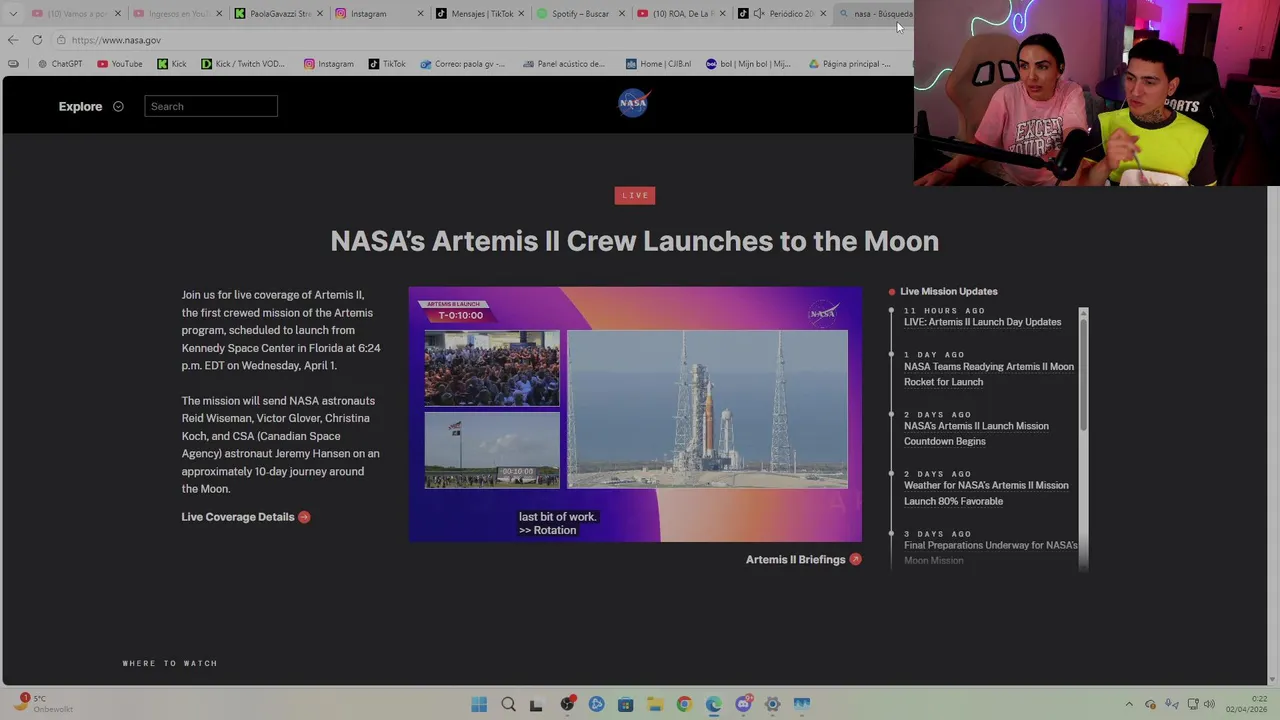Image resolution: width=1280 pixels, height=720 pixels.
Task: Click arrow icon beside Artemis II Briefings
Action: pyautogui.click(x=855, y=559)
